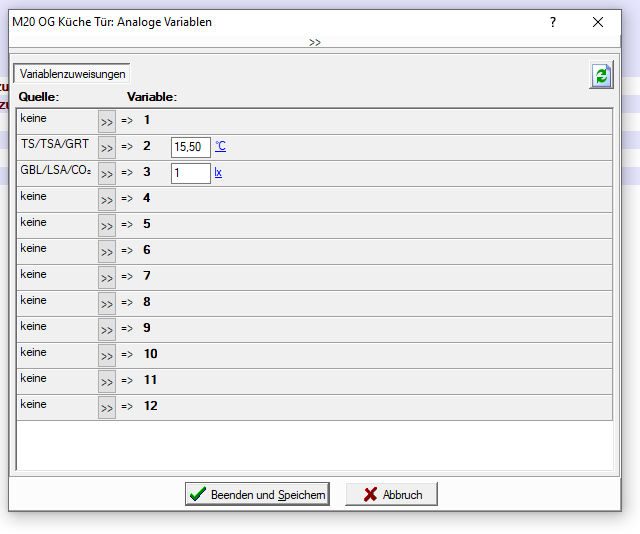The width and height of the screenshot is (640, 534).
Task: Open source selector for variable 3
Action: tap(107, 173)
